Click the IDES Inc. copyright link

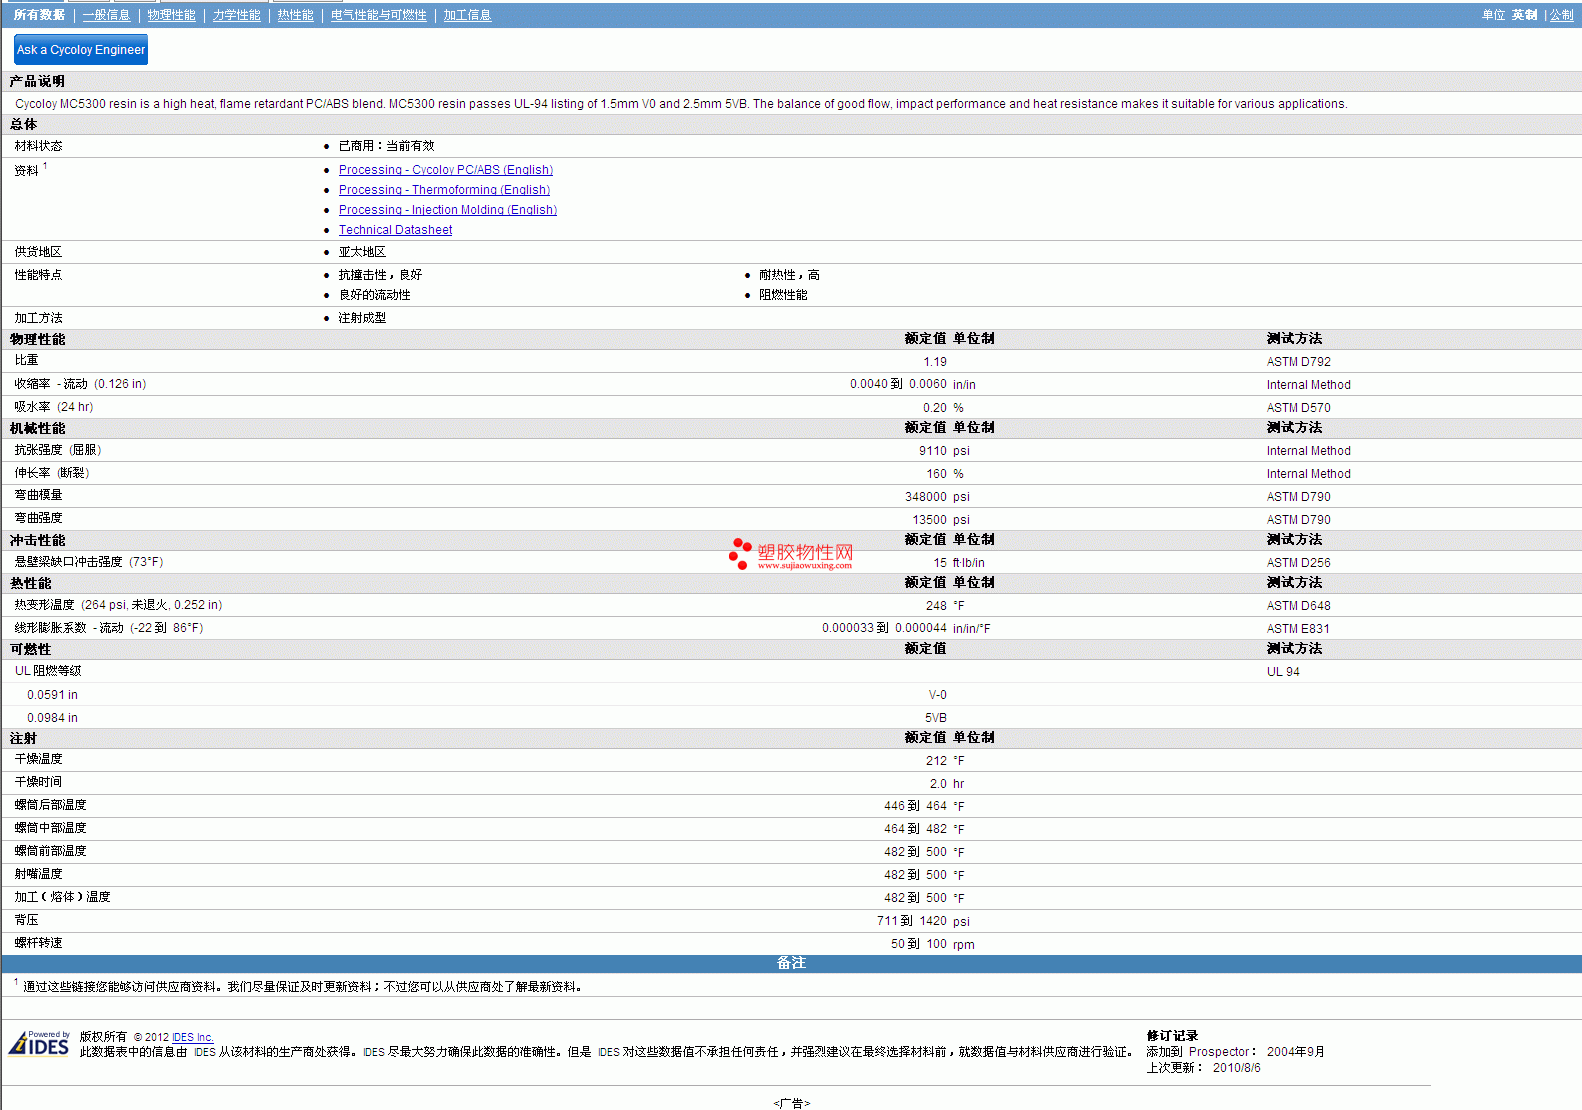point(192,1037)
